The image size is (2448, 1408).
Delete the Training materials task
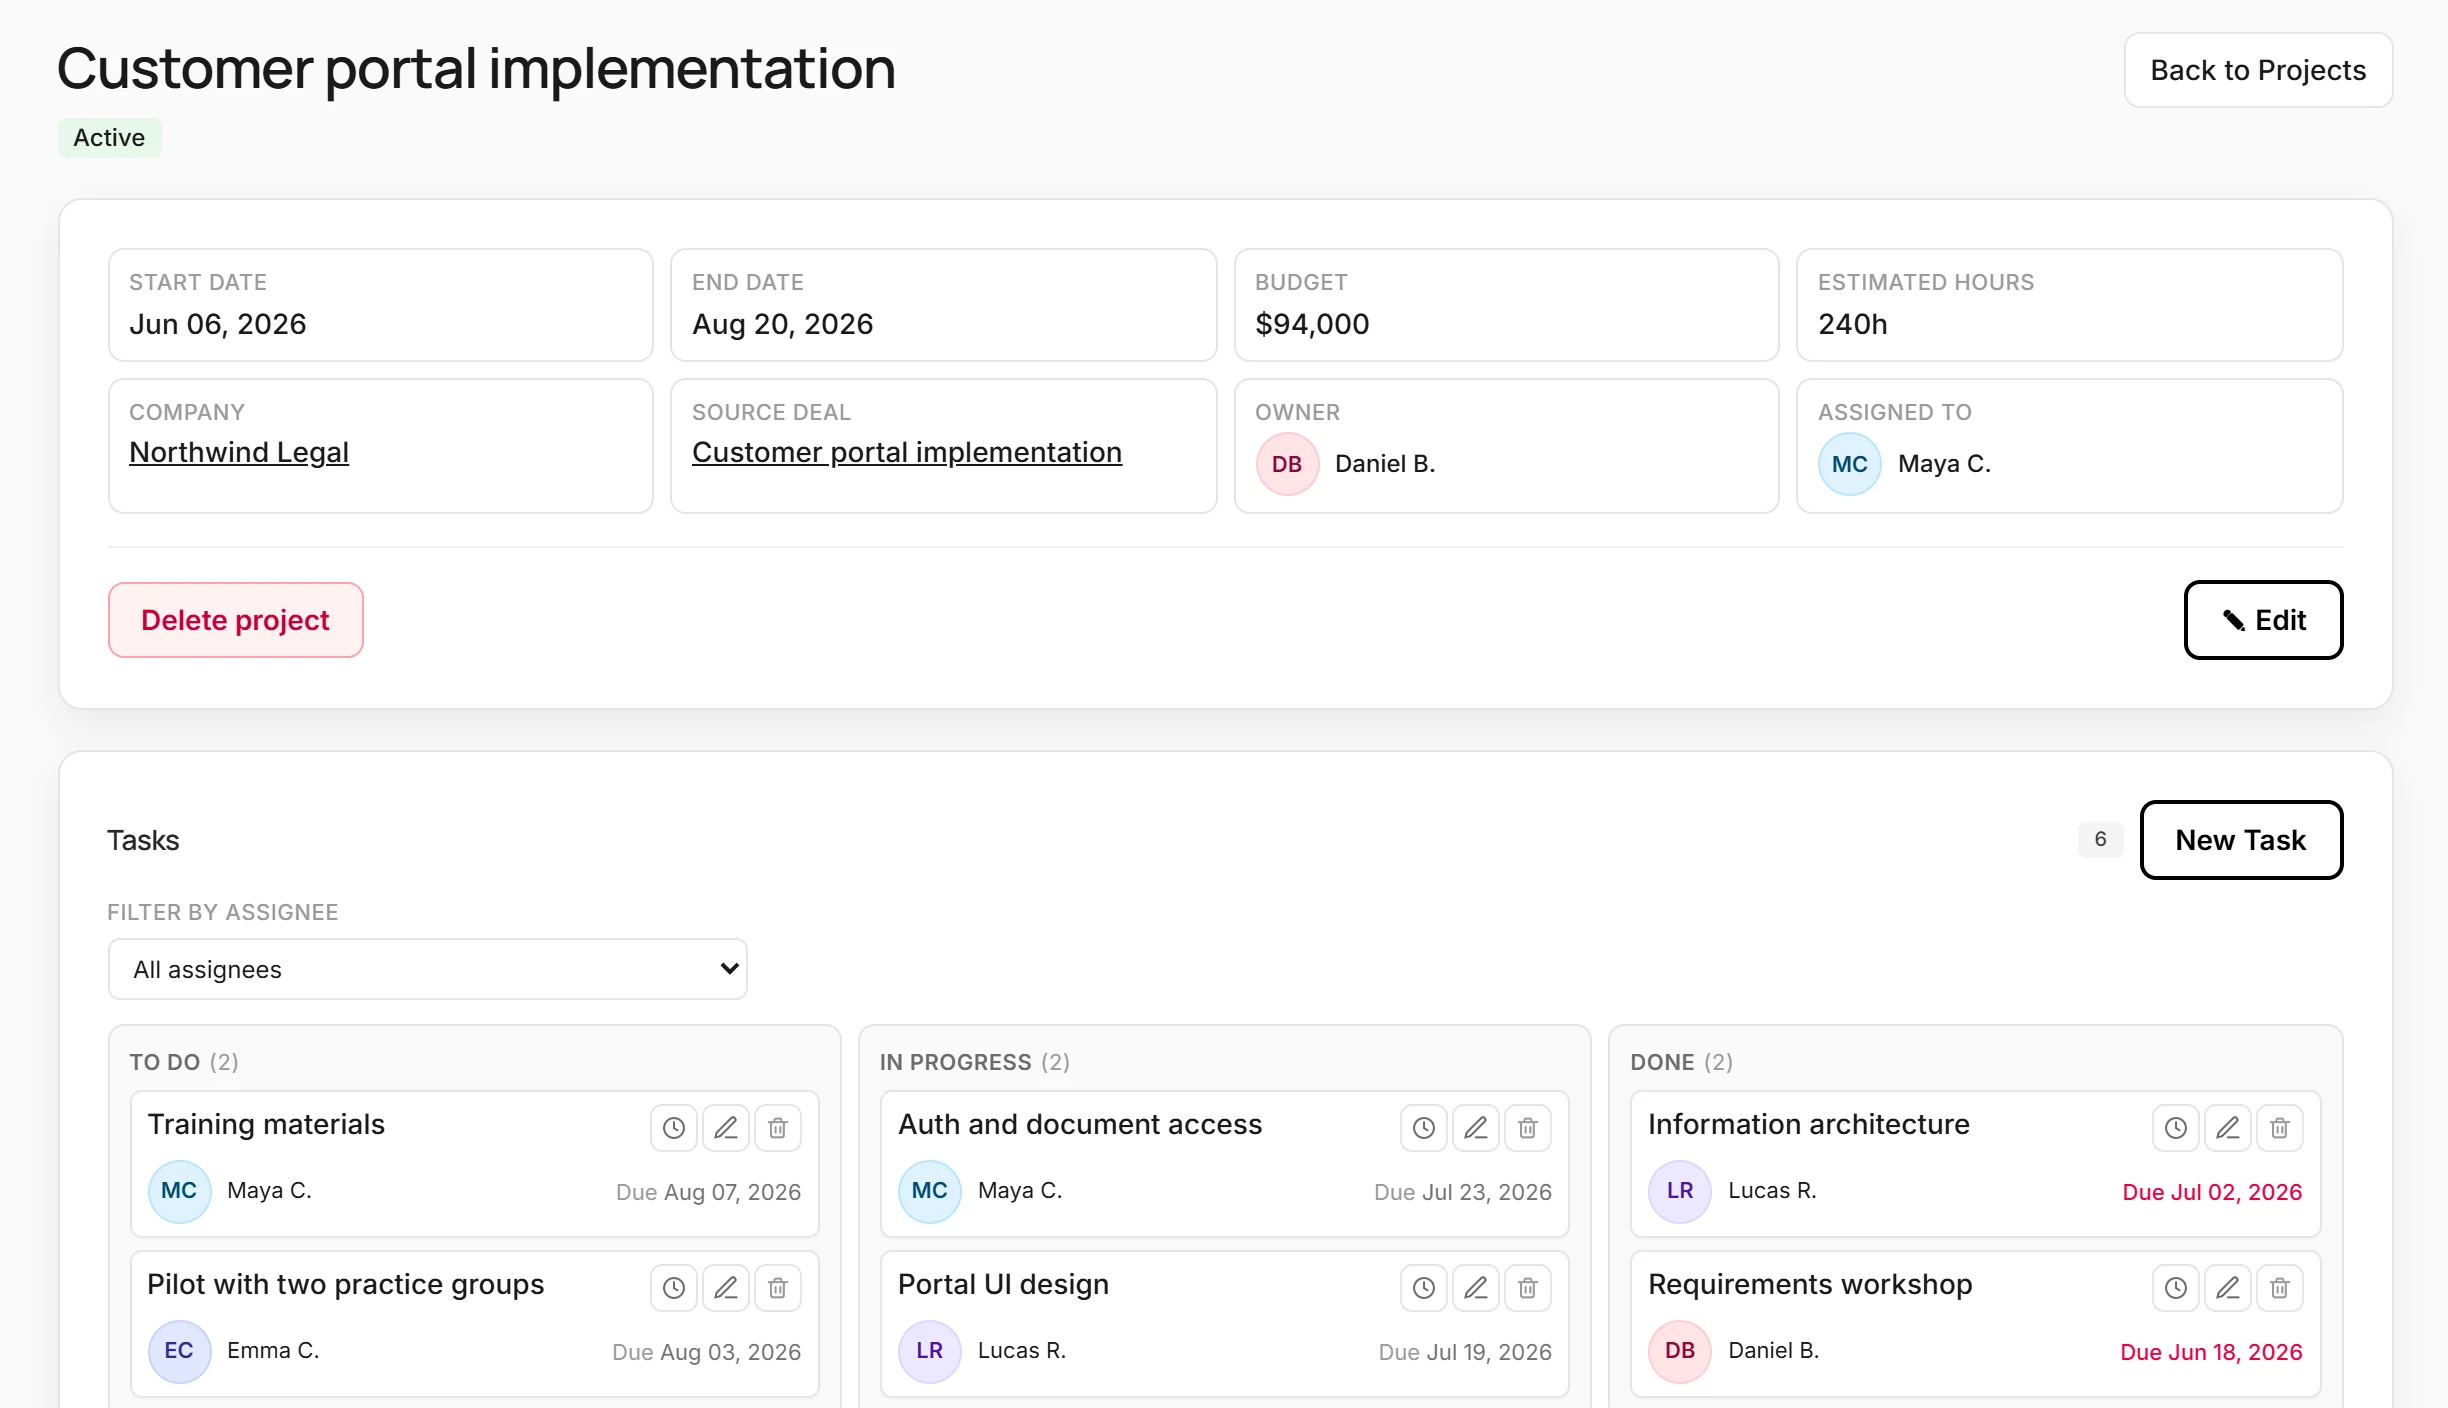(778, 1128)
